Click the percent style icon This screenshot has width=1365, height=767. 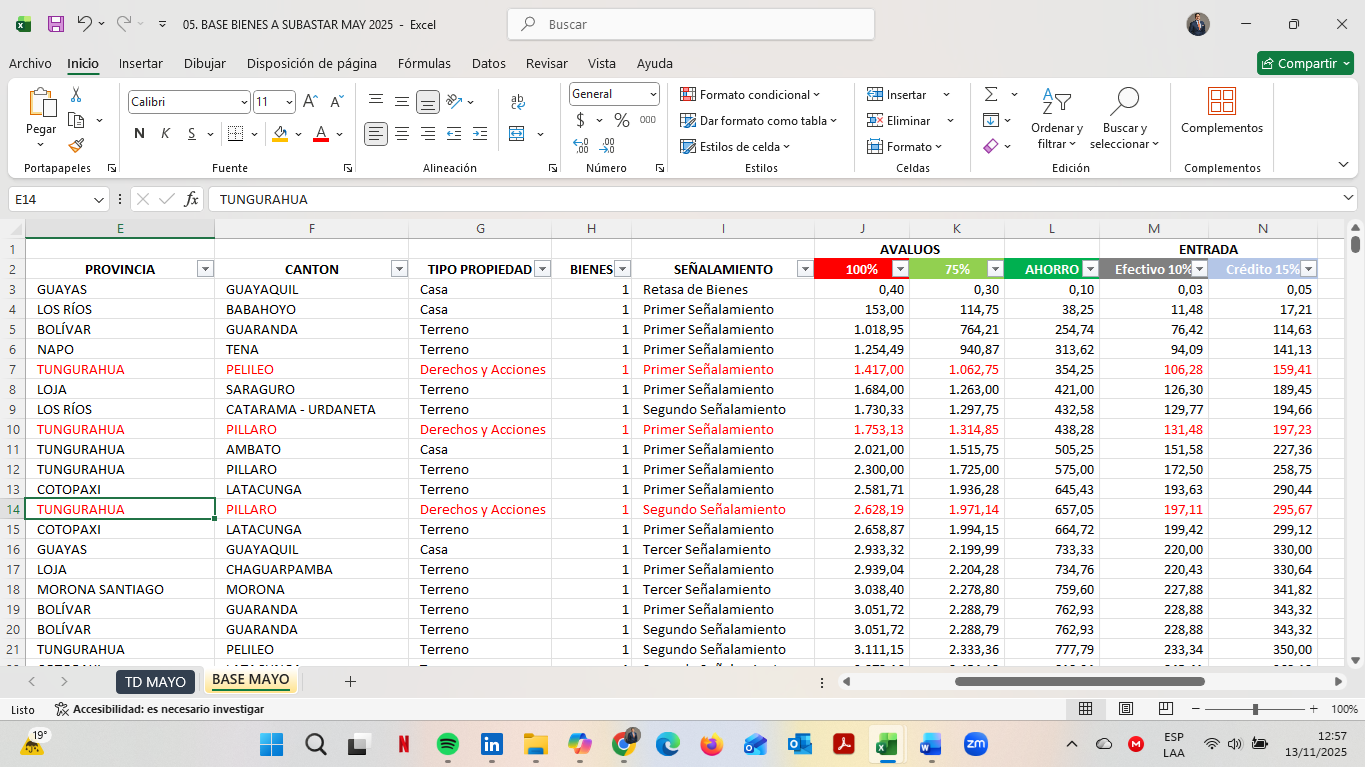pos(622,120)
